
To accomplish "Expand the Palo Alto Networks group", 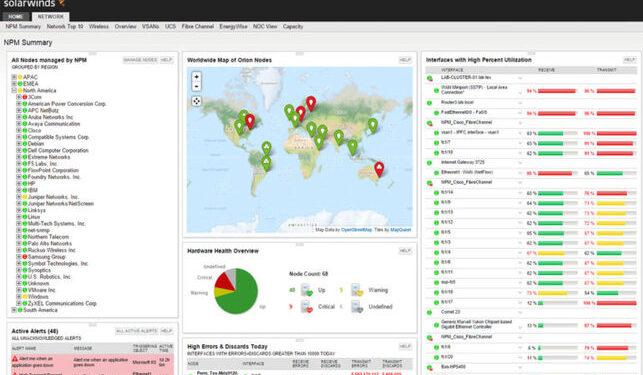I will tap(19, 244).
